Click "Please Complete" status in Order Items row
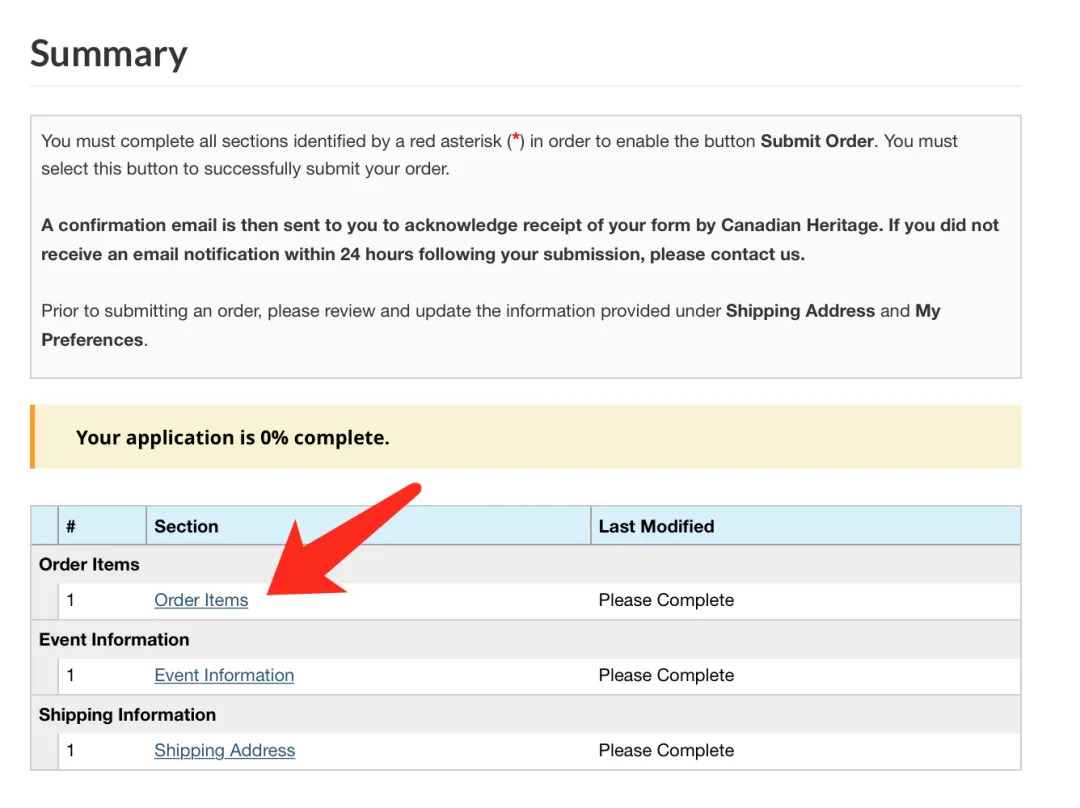The height and width of the screenshot is (808, 1080). point(666,600)
